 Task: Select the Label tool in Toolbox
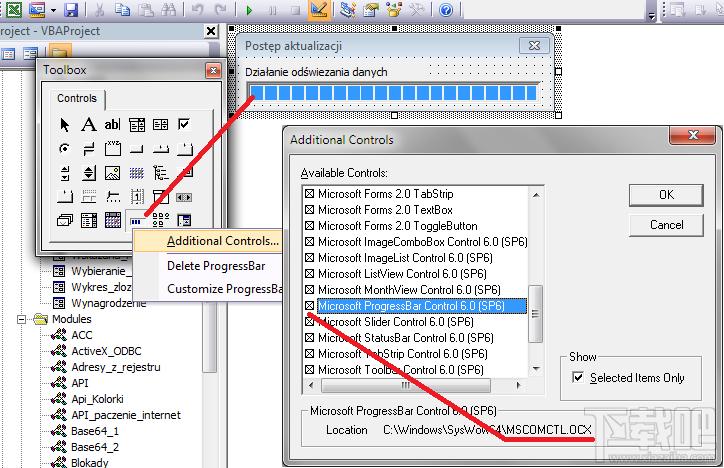88,125
